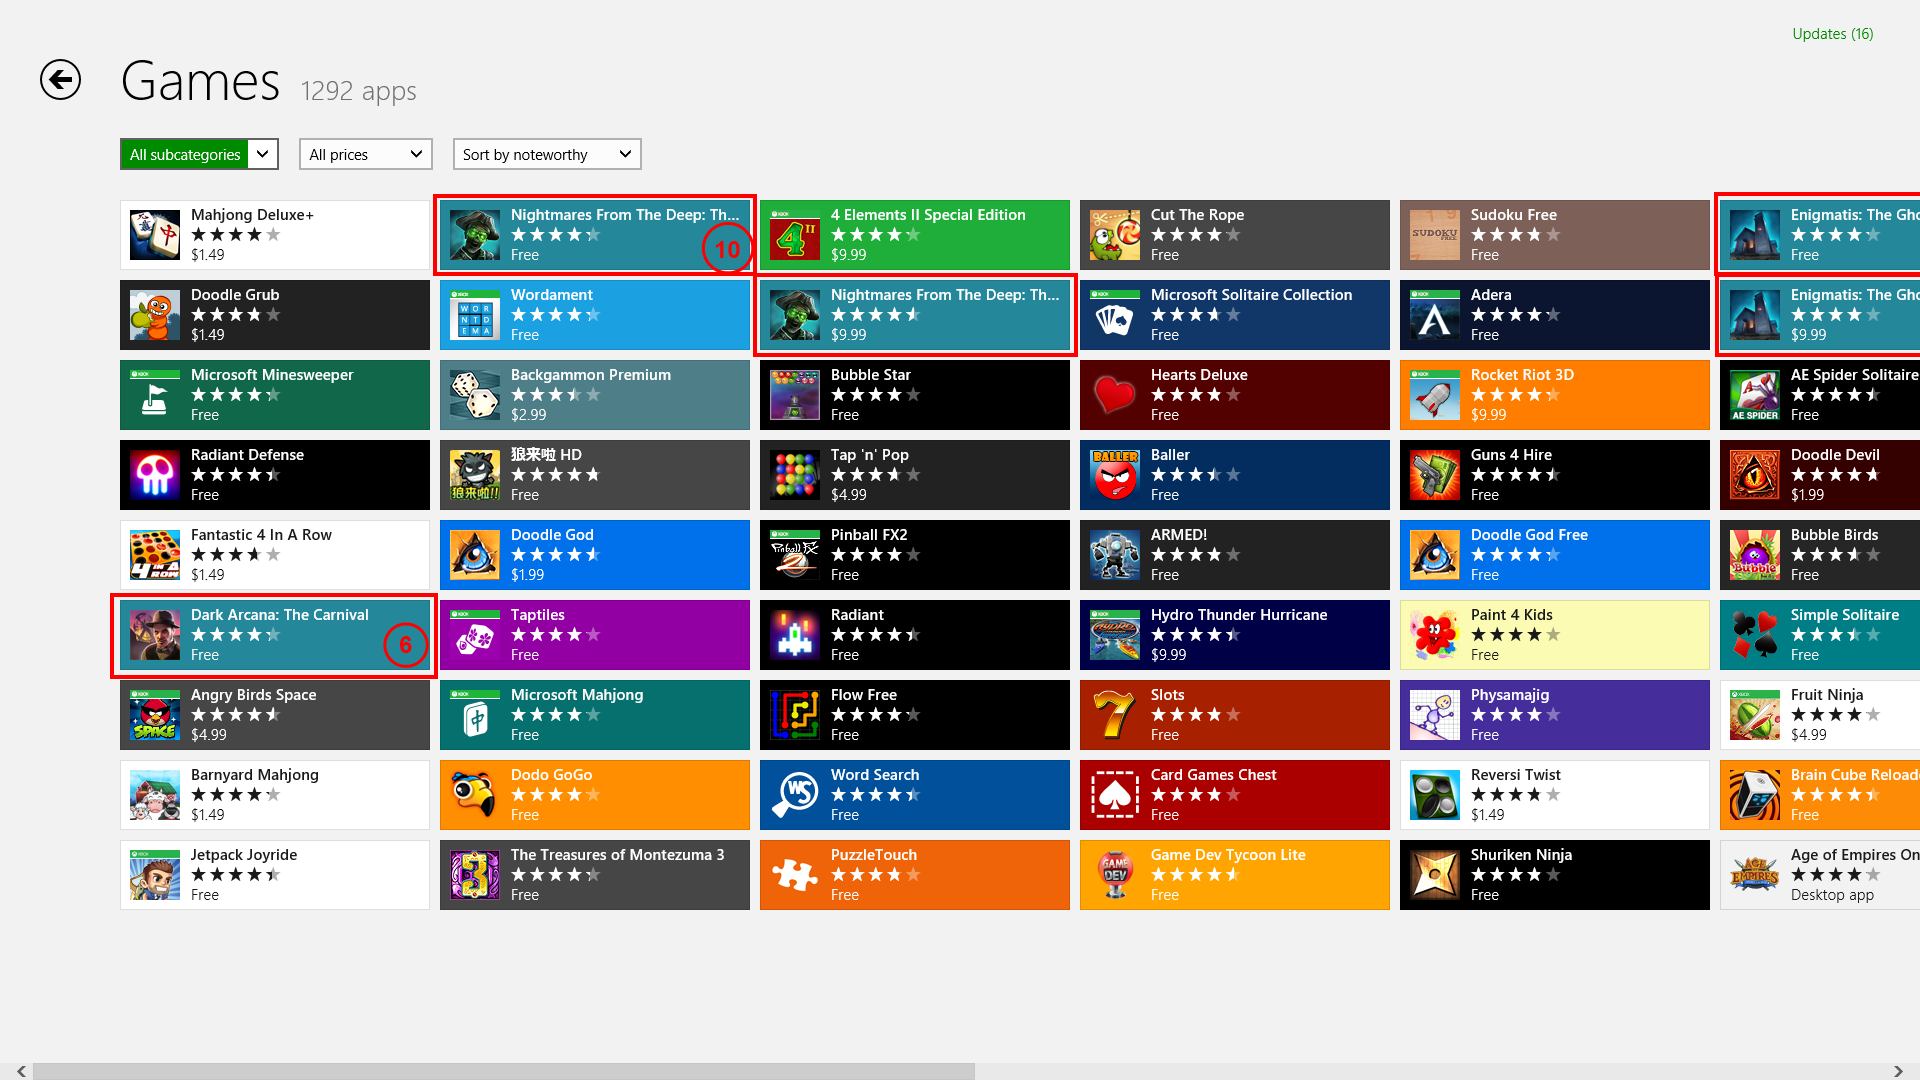The height and width of the screenshot is (1080, 1920).
Task: Select the Microsoft Minesweeper tile
Action: click(x=275, y=395)
